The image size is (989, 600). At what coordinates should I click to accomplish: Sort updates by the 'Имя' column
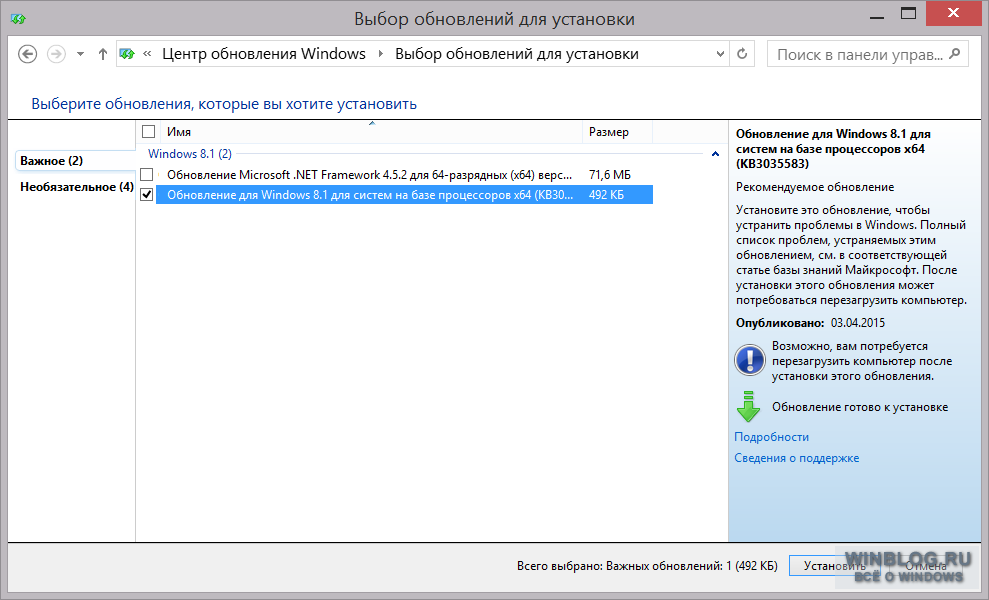(x=371, y=132)
